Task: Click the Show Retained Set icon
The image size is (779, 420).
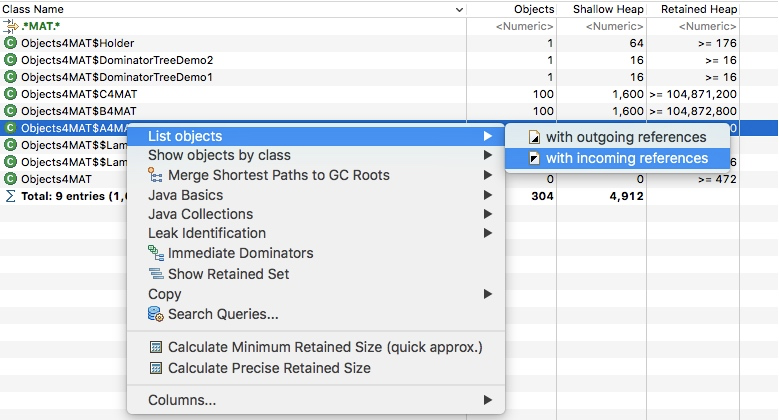Action: click(155, 274)
